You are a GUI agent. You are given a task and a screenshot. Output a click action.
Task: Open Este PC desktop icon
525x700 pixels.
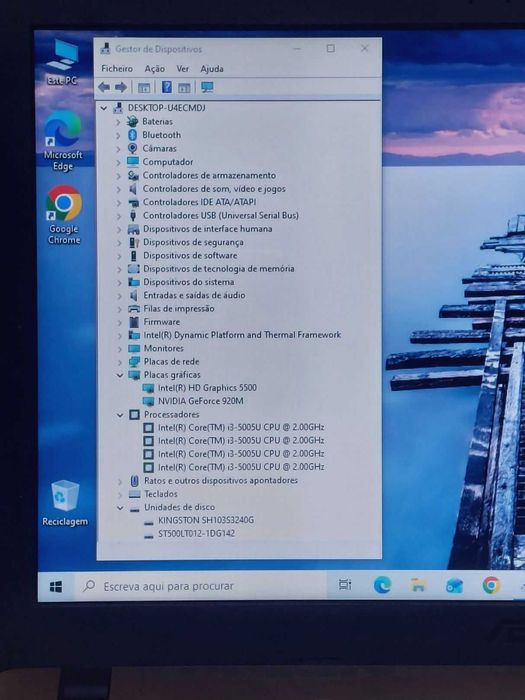coord(62,62)
